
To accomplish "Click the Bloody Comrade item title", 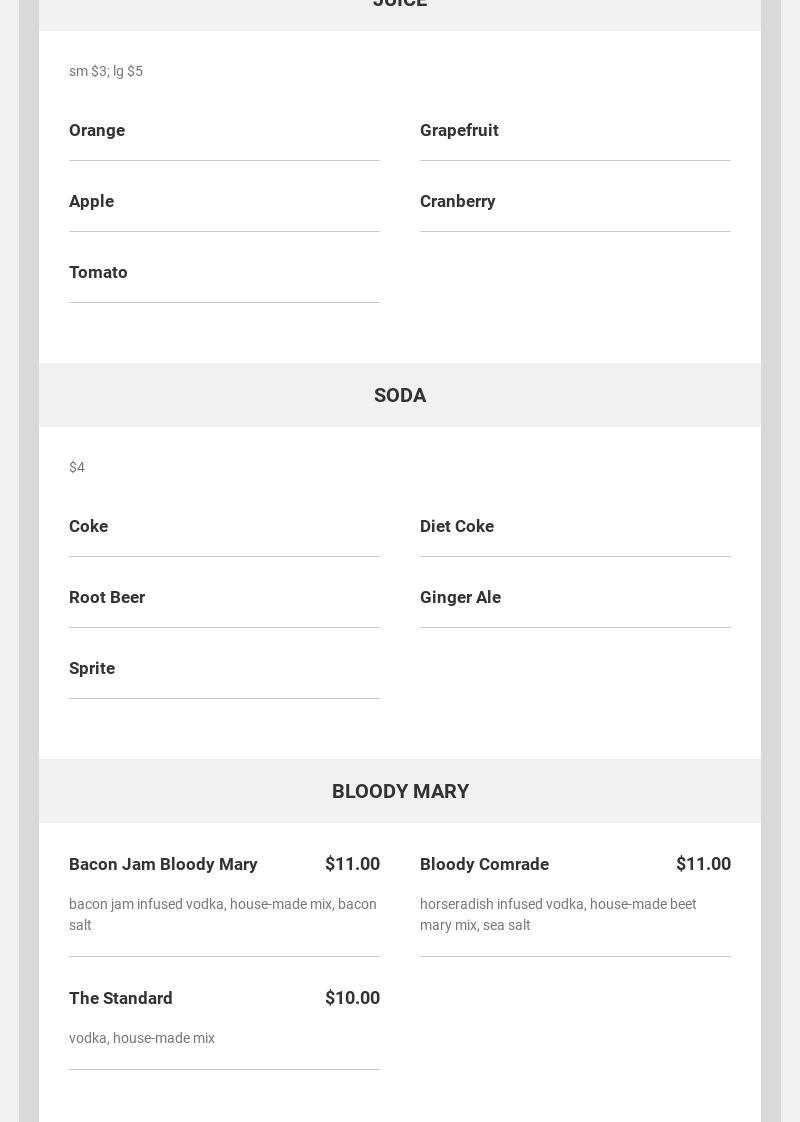I will click(x=484, y=864).
